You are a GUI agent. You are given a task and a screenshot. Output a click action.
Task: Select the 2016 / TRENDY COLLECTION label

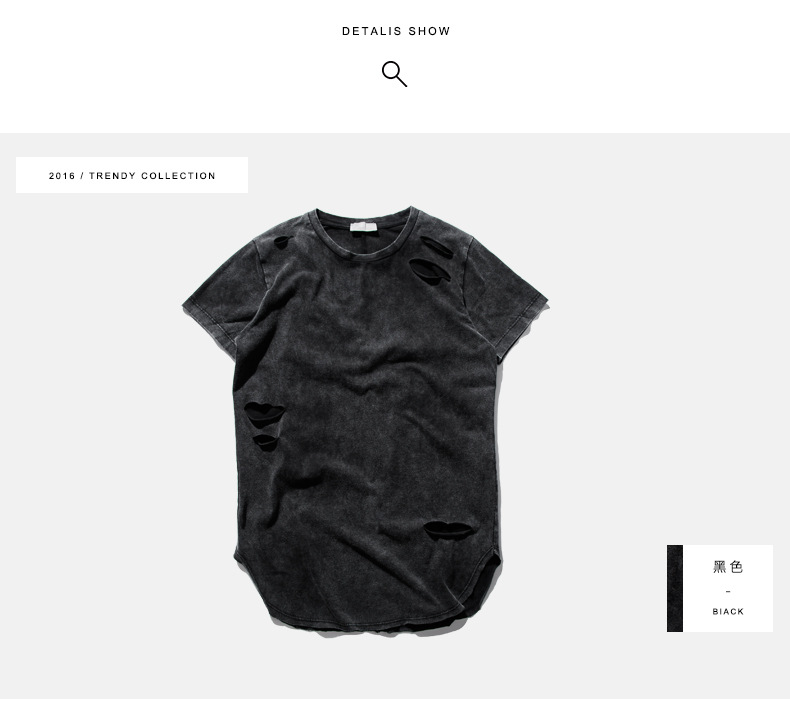pos(132,175)
